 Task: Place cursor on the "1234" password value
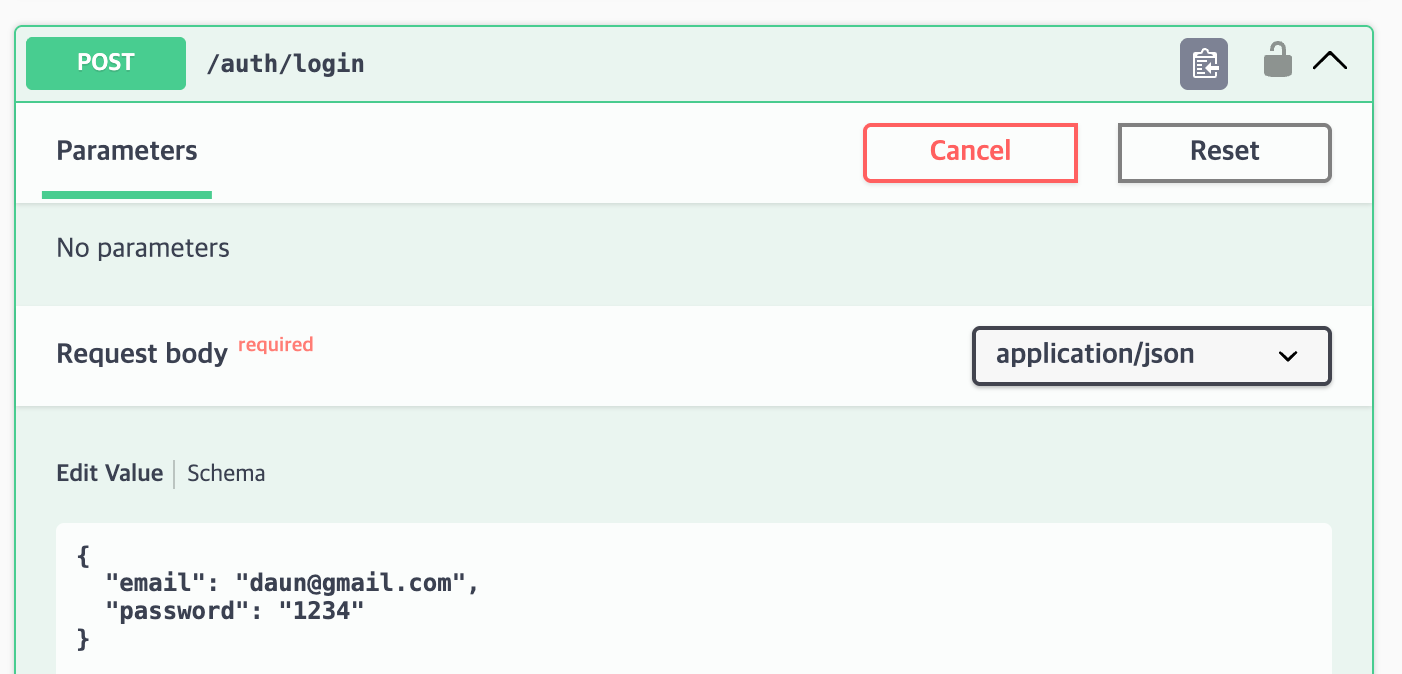pos(321,611)
